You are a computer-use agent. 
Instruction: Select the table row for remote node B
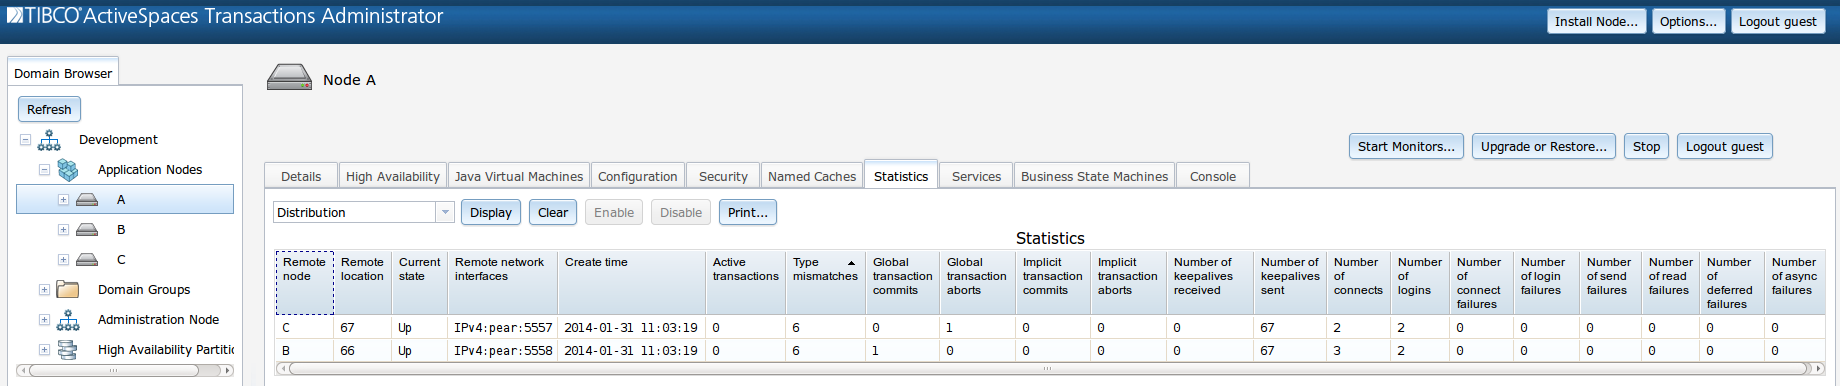[1050, 350]
